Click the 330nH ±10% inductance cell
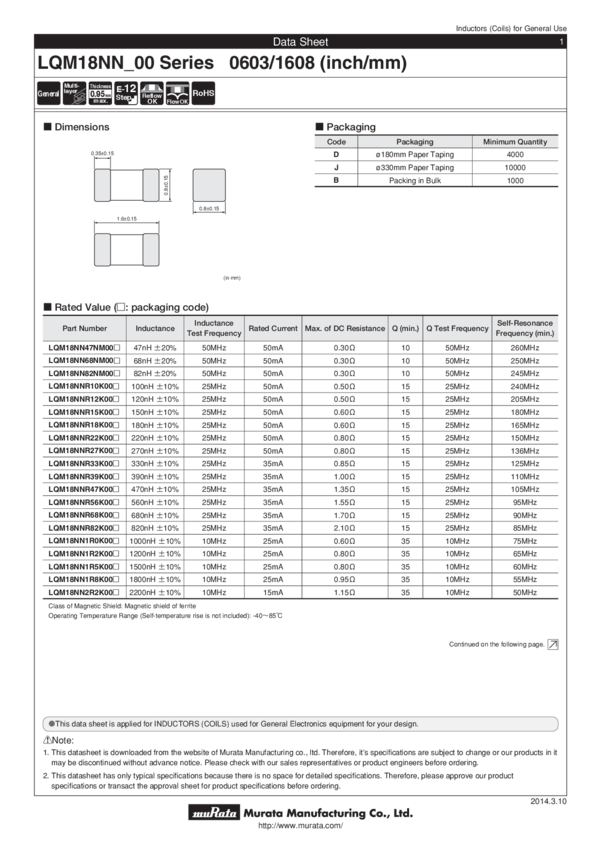Viewport: 601px width, 850px height. click(x=155, y=464)
